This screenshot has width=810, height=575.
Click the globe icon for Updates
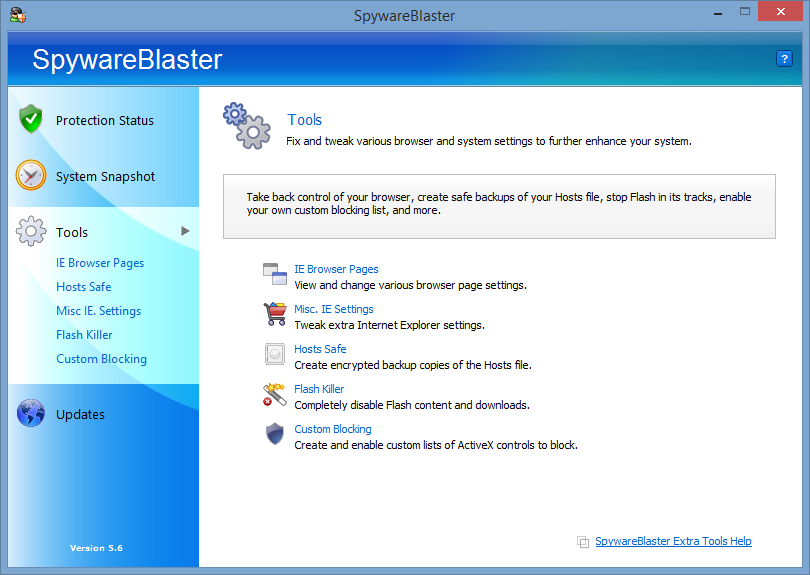point(31,413)
